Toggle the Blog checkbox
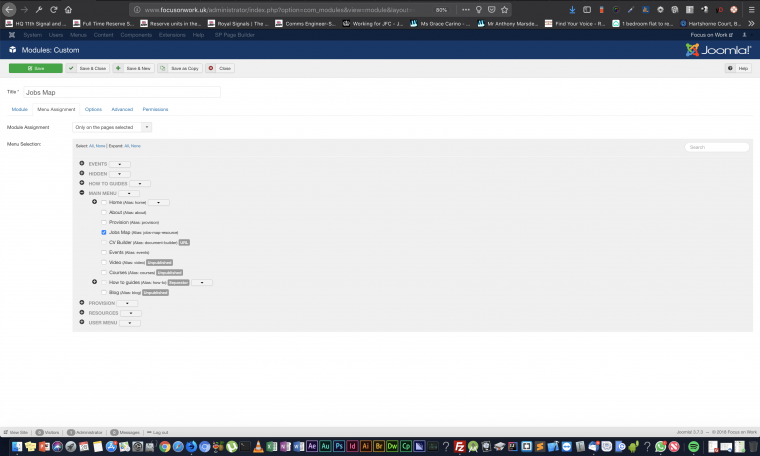The width and height of the screenshot is (760, 456). coord(104,293)
